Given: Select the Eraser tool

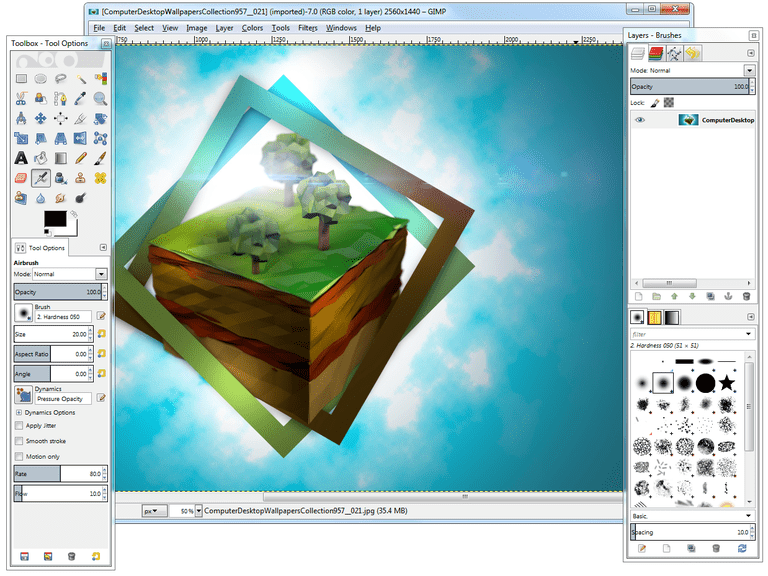Looking at the screenshot, I should coord(21,178).
